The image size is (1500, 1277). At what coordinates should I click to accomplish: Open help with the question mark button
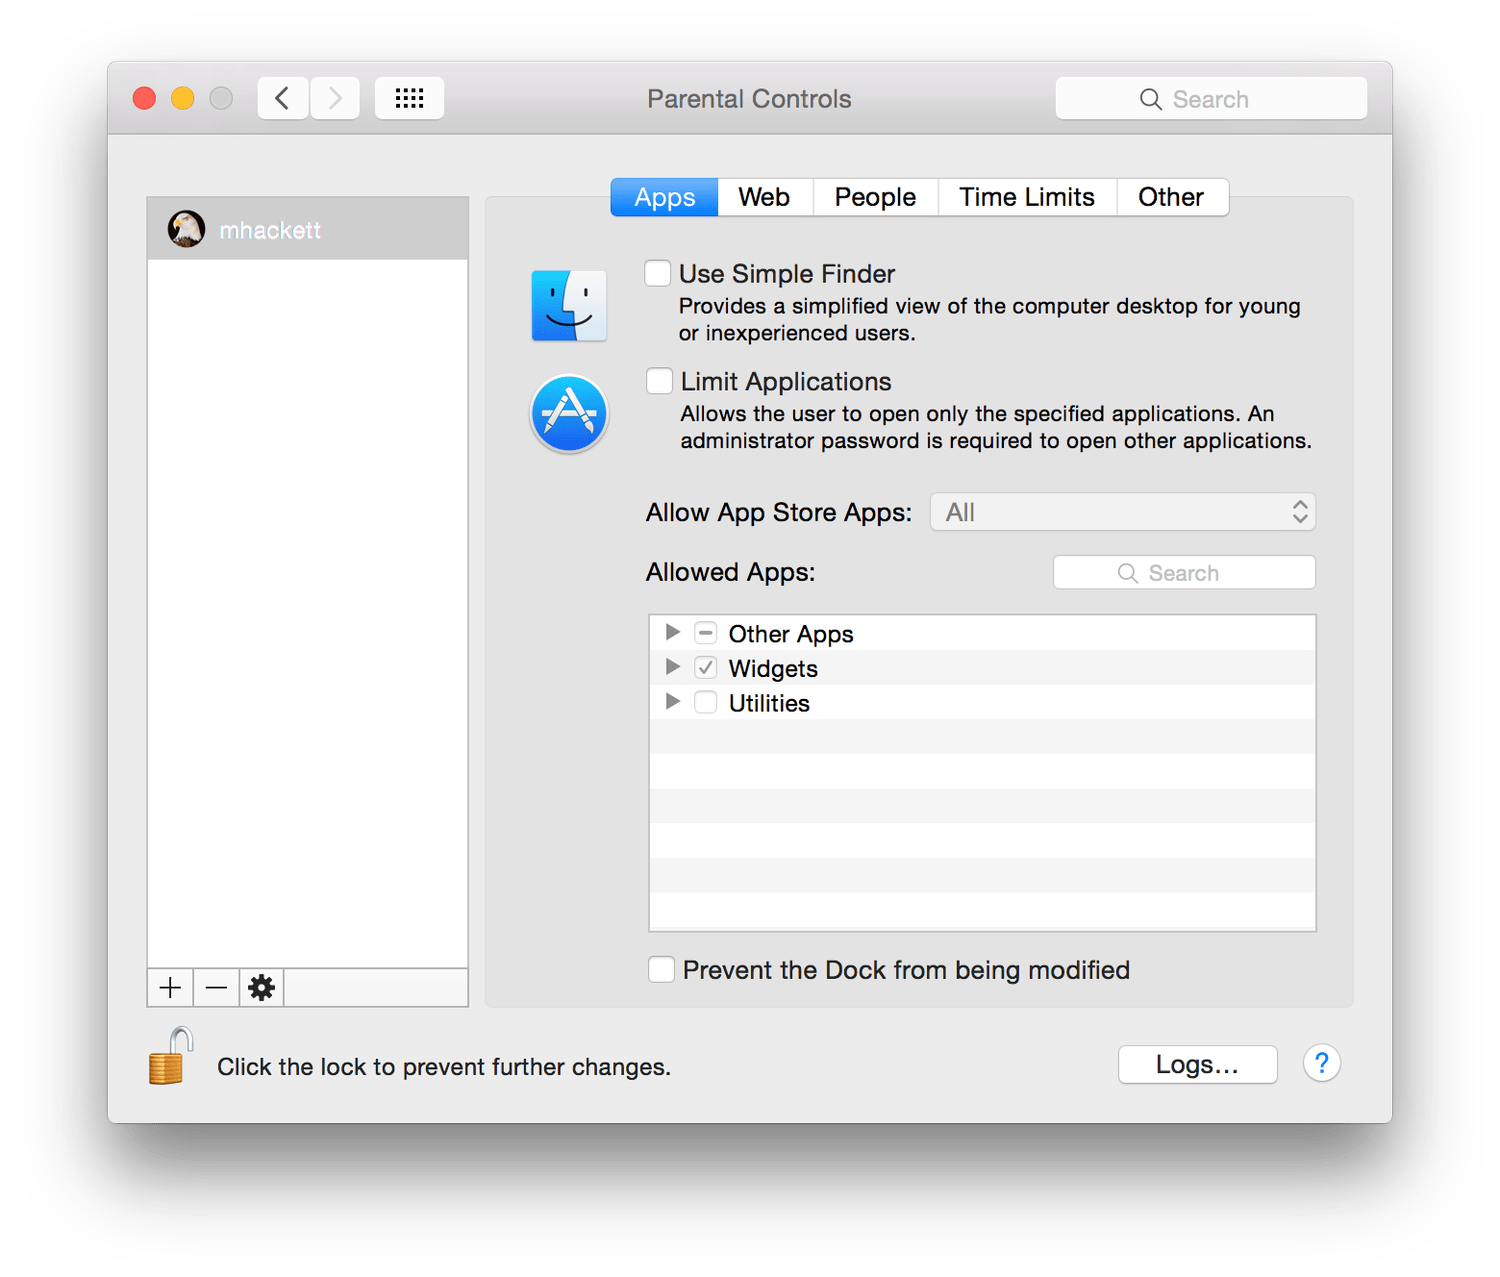pyautogui.click(x=1322, y=1063)
